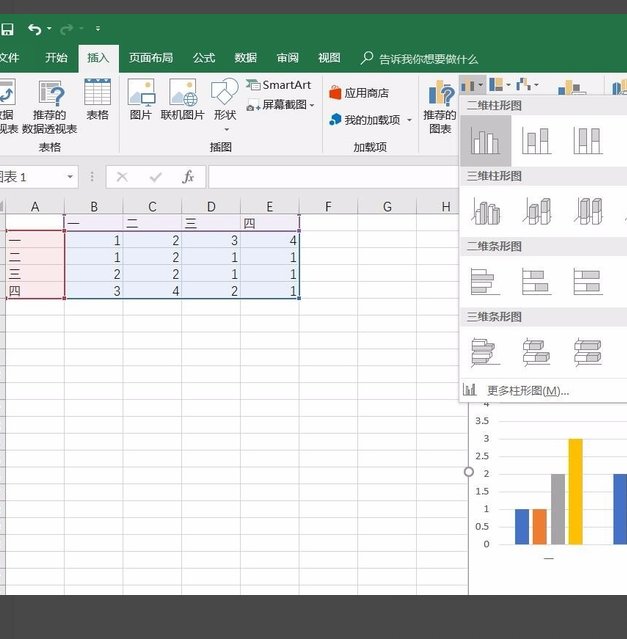Open the 形状 gallery
Image resolution: width=627 pixels, height=639 pixels.
pos(225,104)
